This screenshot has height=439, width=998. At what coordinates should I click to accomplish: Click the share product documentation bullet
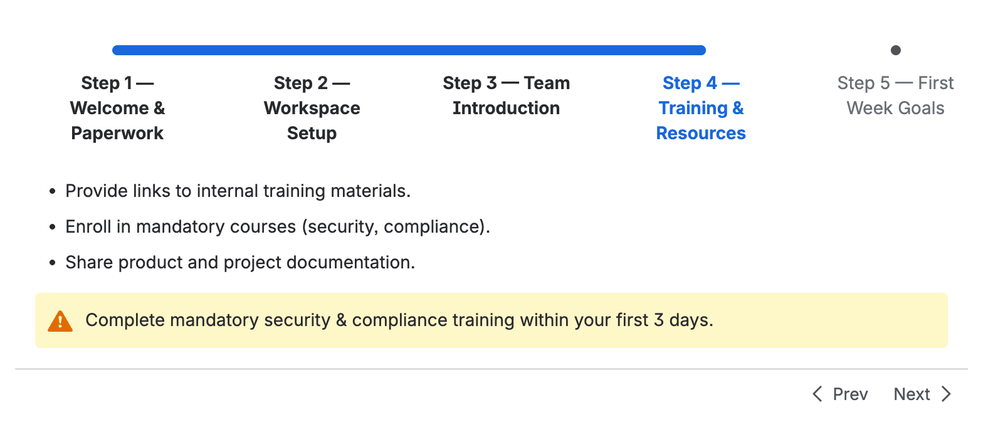pos(240,262)
